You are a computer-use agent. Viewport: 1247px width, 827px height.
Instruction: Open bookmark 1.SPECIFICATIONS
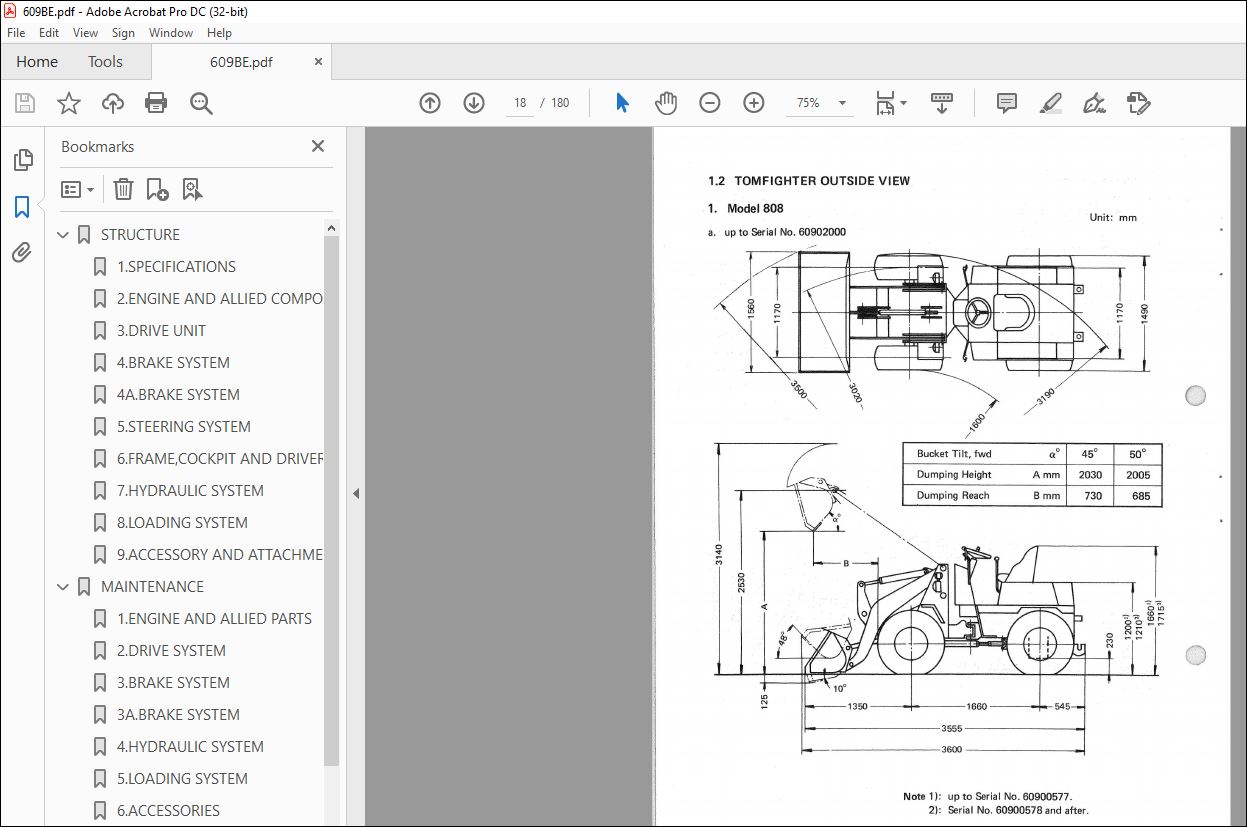point(177,267)
